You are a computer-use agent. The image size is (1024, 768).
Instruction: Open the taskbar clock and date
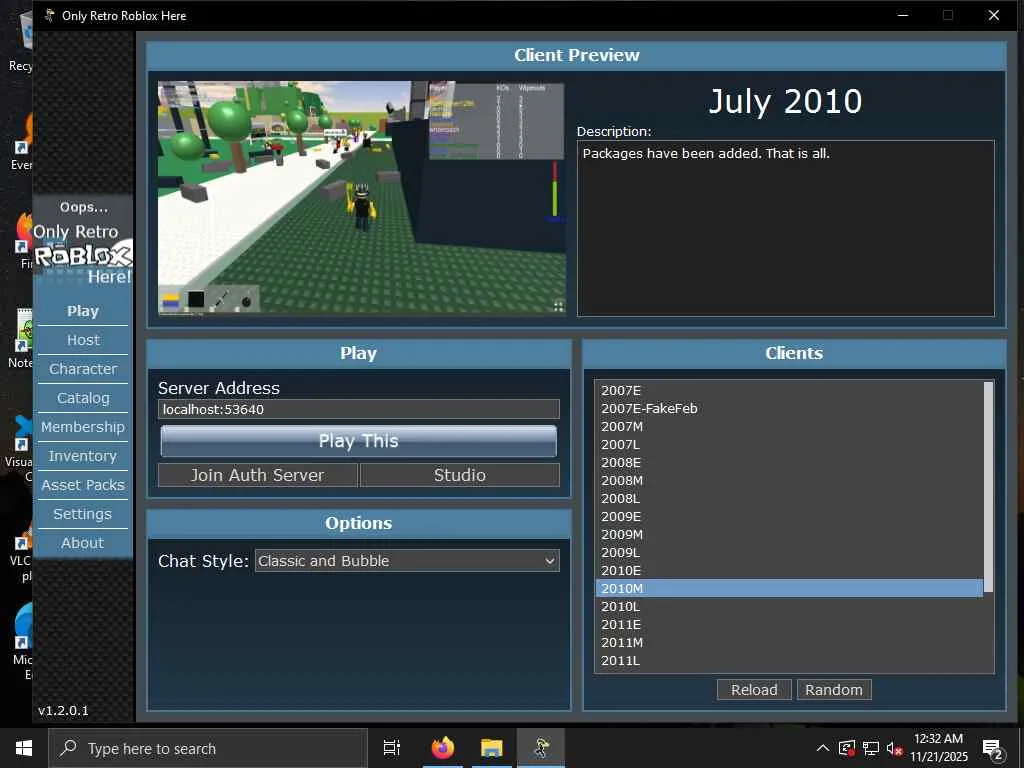tap(938, 748)
